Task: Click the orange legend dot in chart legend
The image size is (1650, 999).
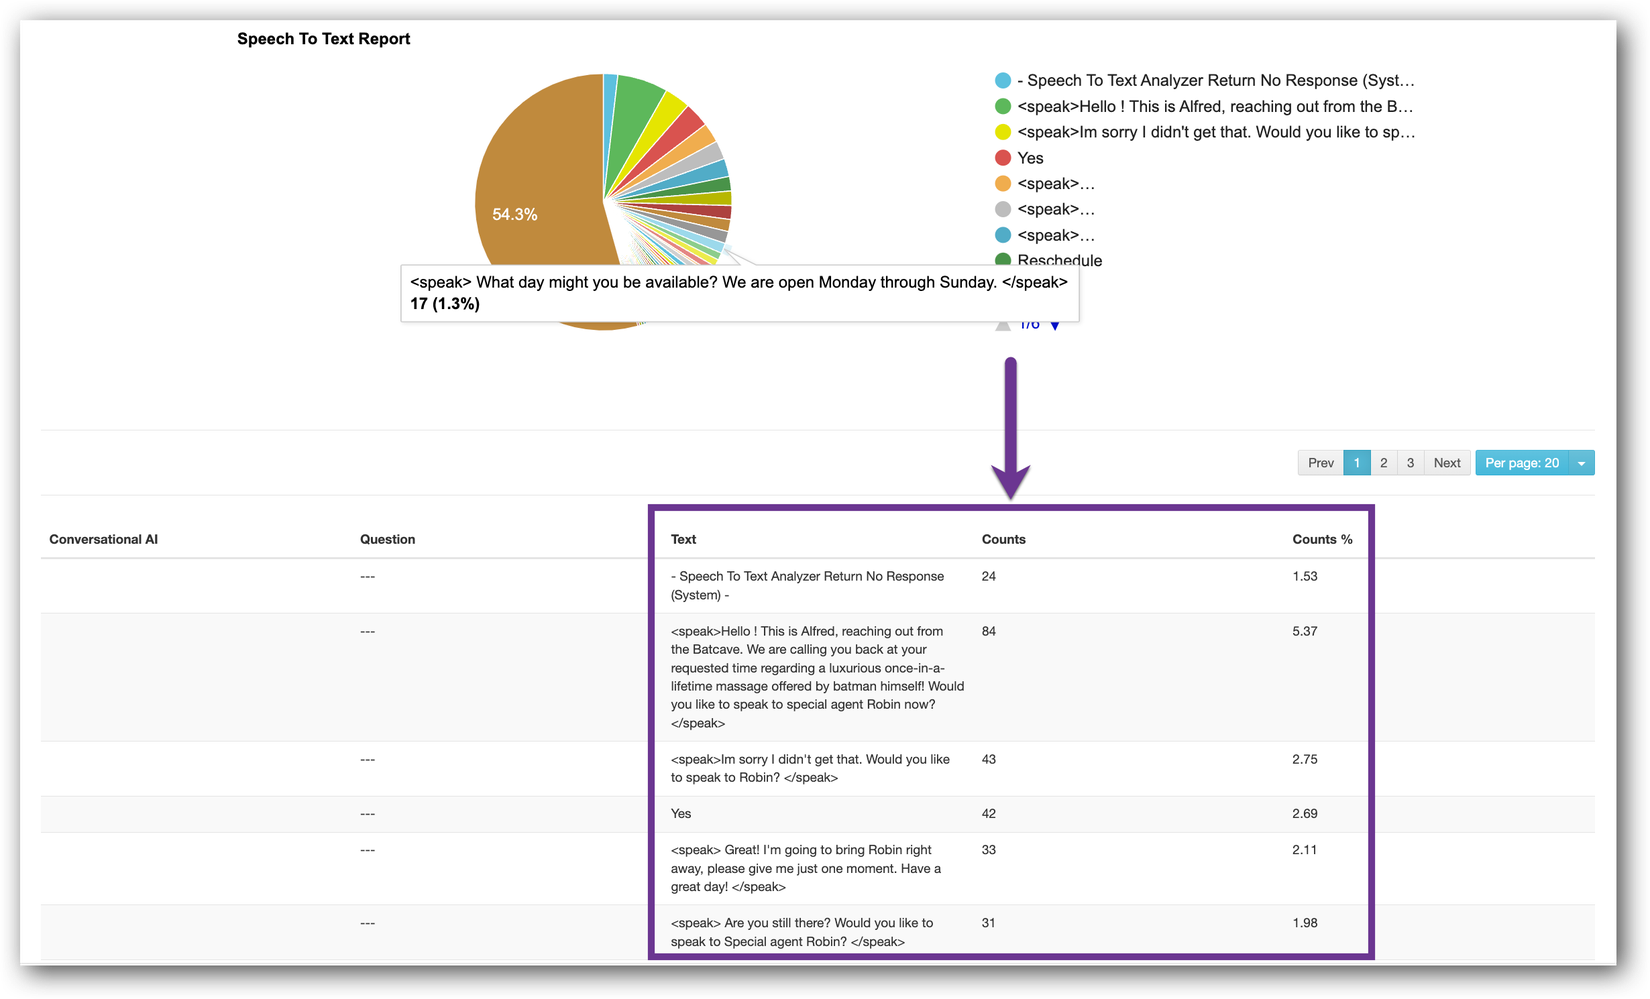Action: click(1003, 184)
